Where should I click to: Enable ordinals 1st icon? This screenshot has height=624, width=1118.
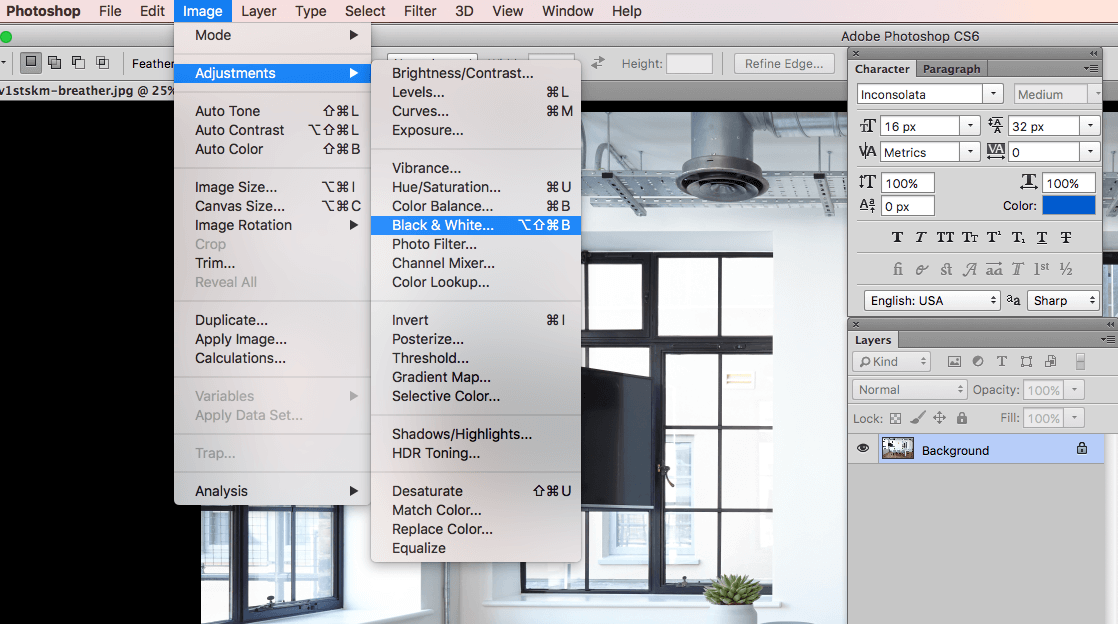click(x=1042, y=269)
